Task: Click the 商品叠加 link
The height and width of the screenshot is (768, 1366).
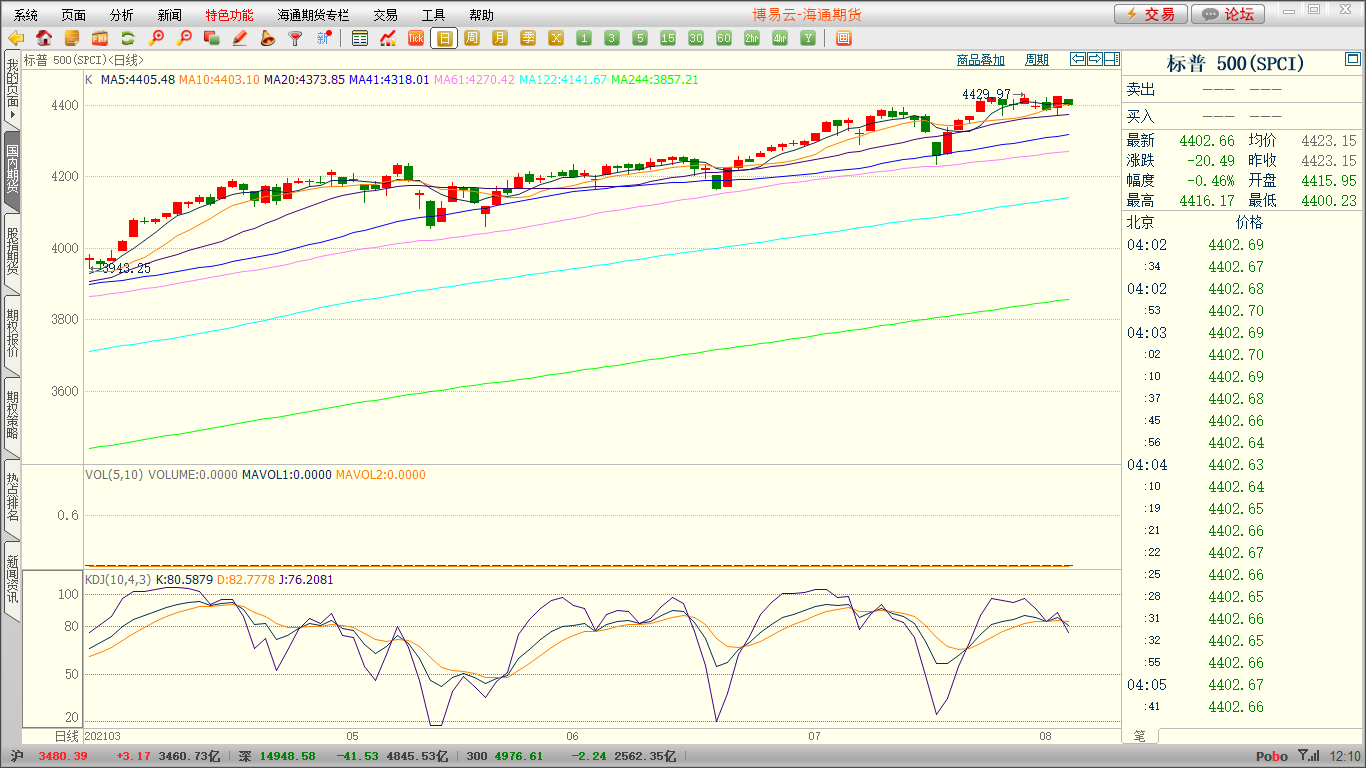Action: click(x=980, y=60)
